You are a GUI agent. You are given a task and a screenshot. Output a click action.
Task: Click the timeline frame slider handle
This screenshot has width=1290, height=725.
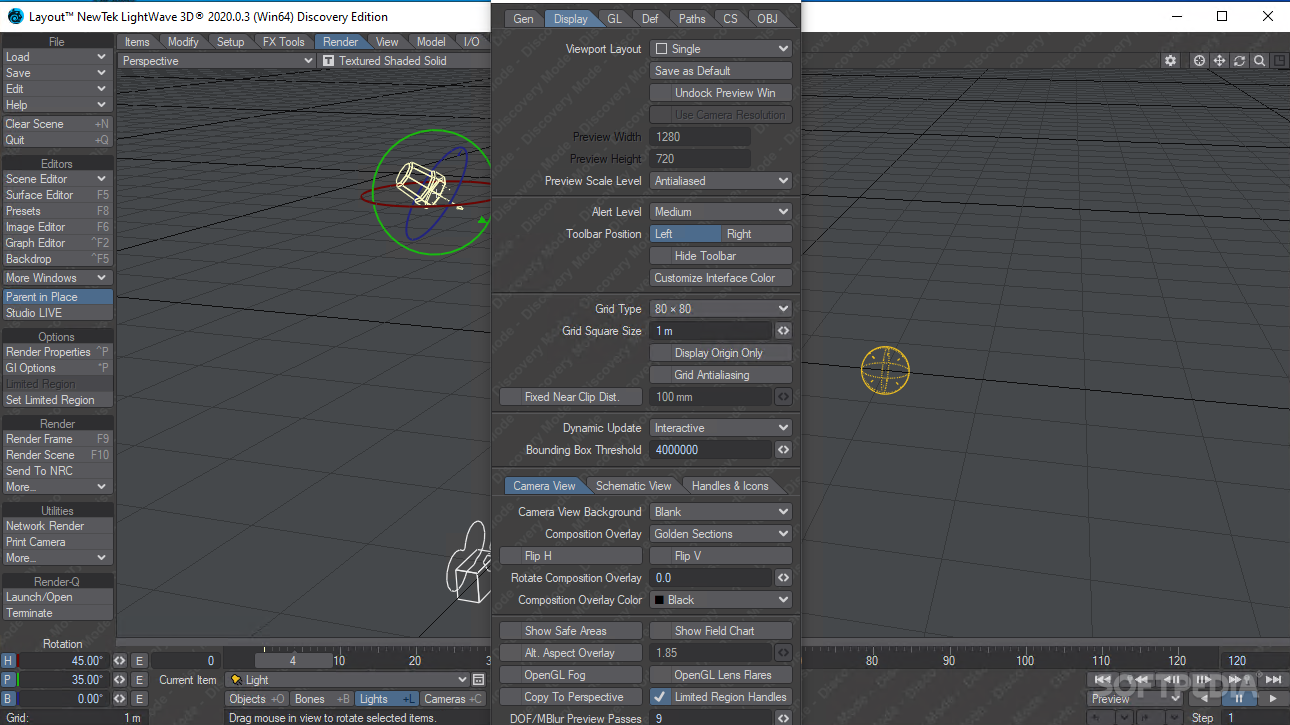pyautogui.click(x=292, y=660)
